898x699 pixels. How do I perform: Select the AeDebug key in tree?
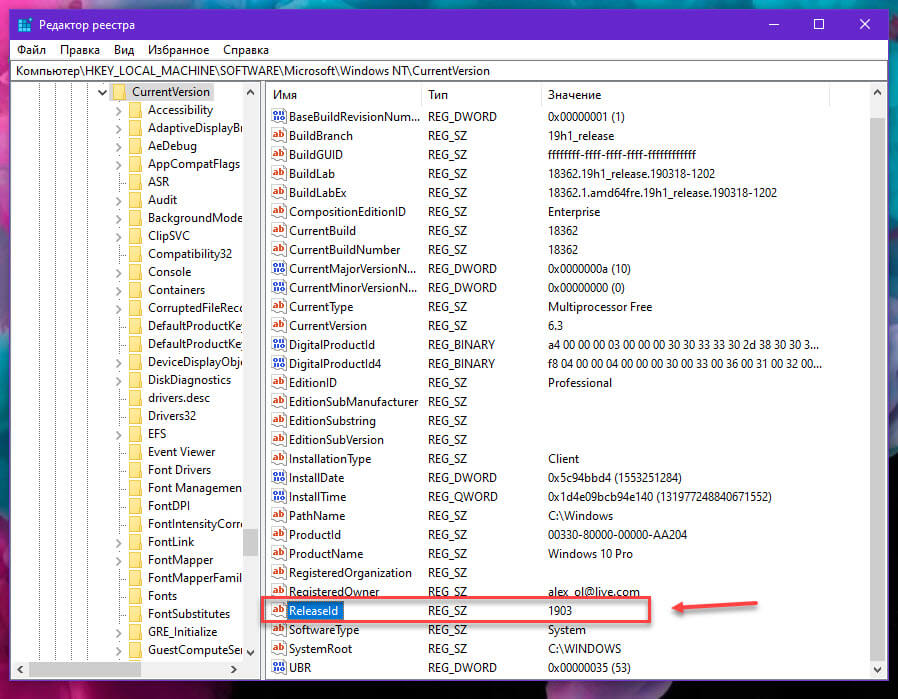[x=172, y=146]
